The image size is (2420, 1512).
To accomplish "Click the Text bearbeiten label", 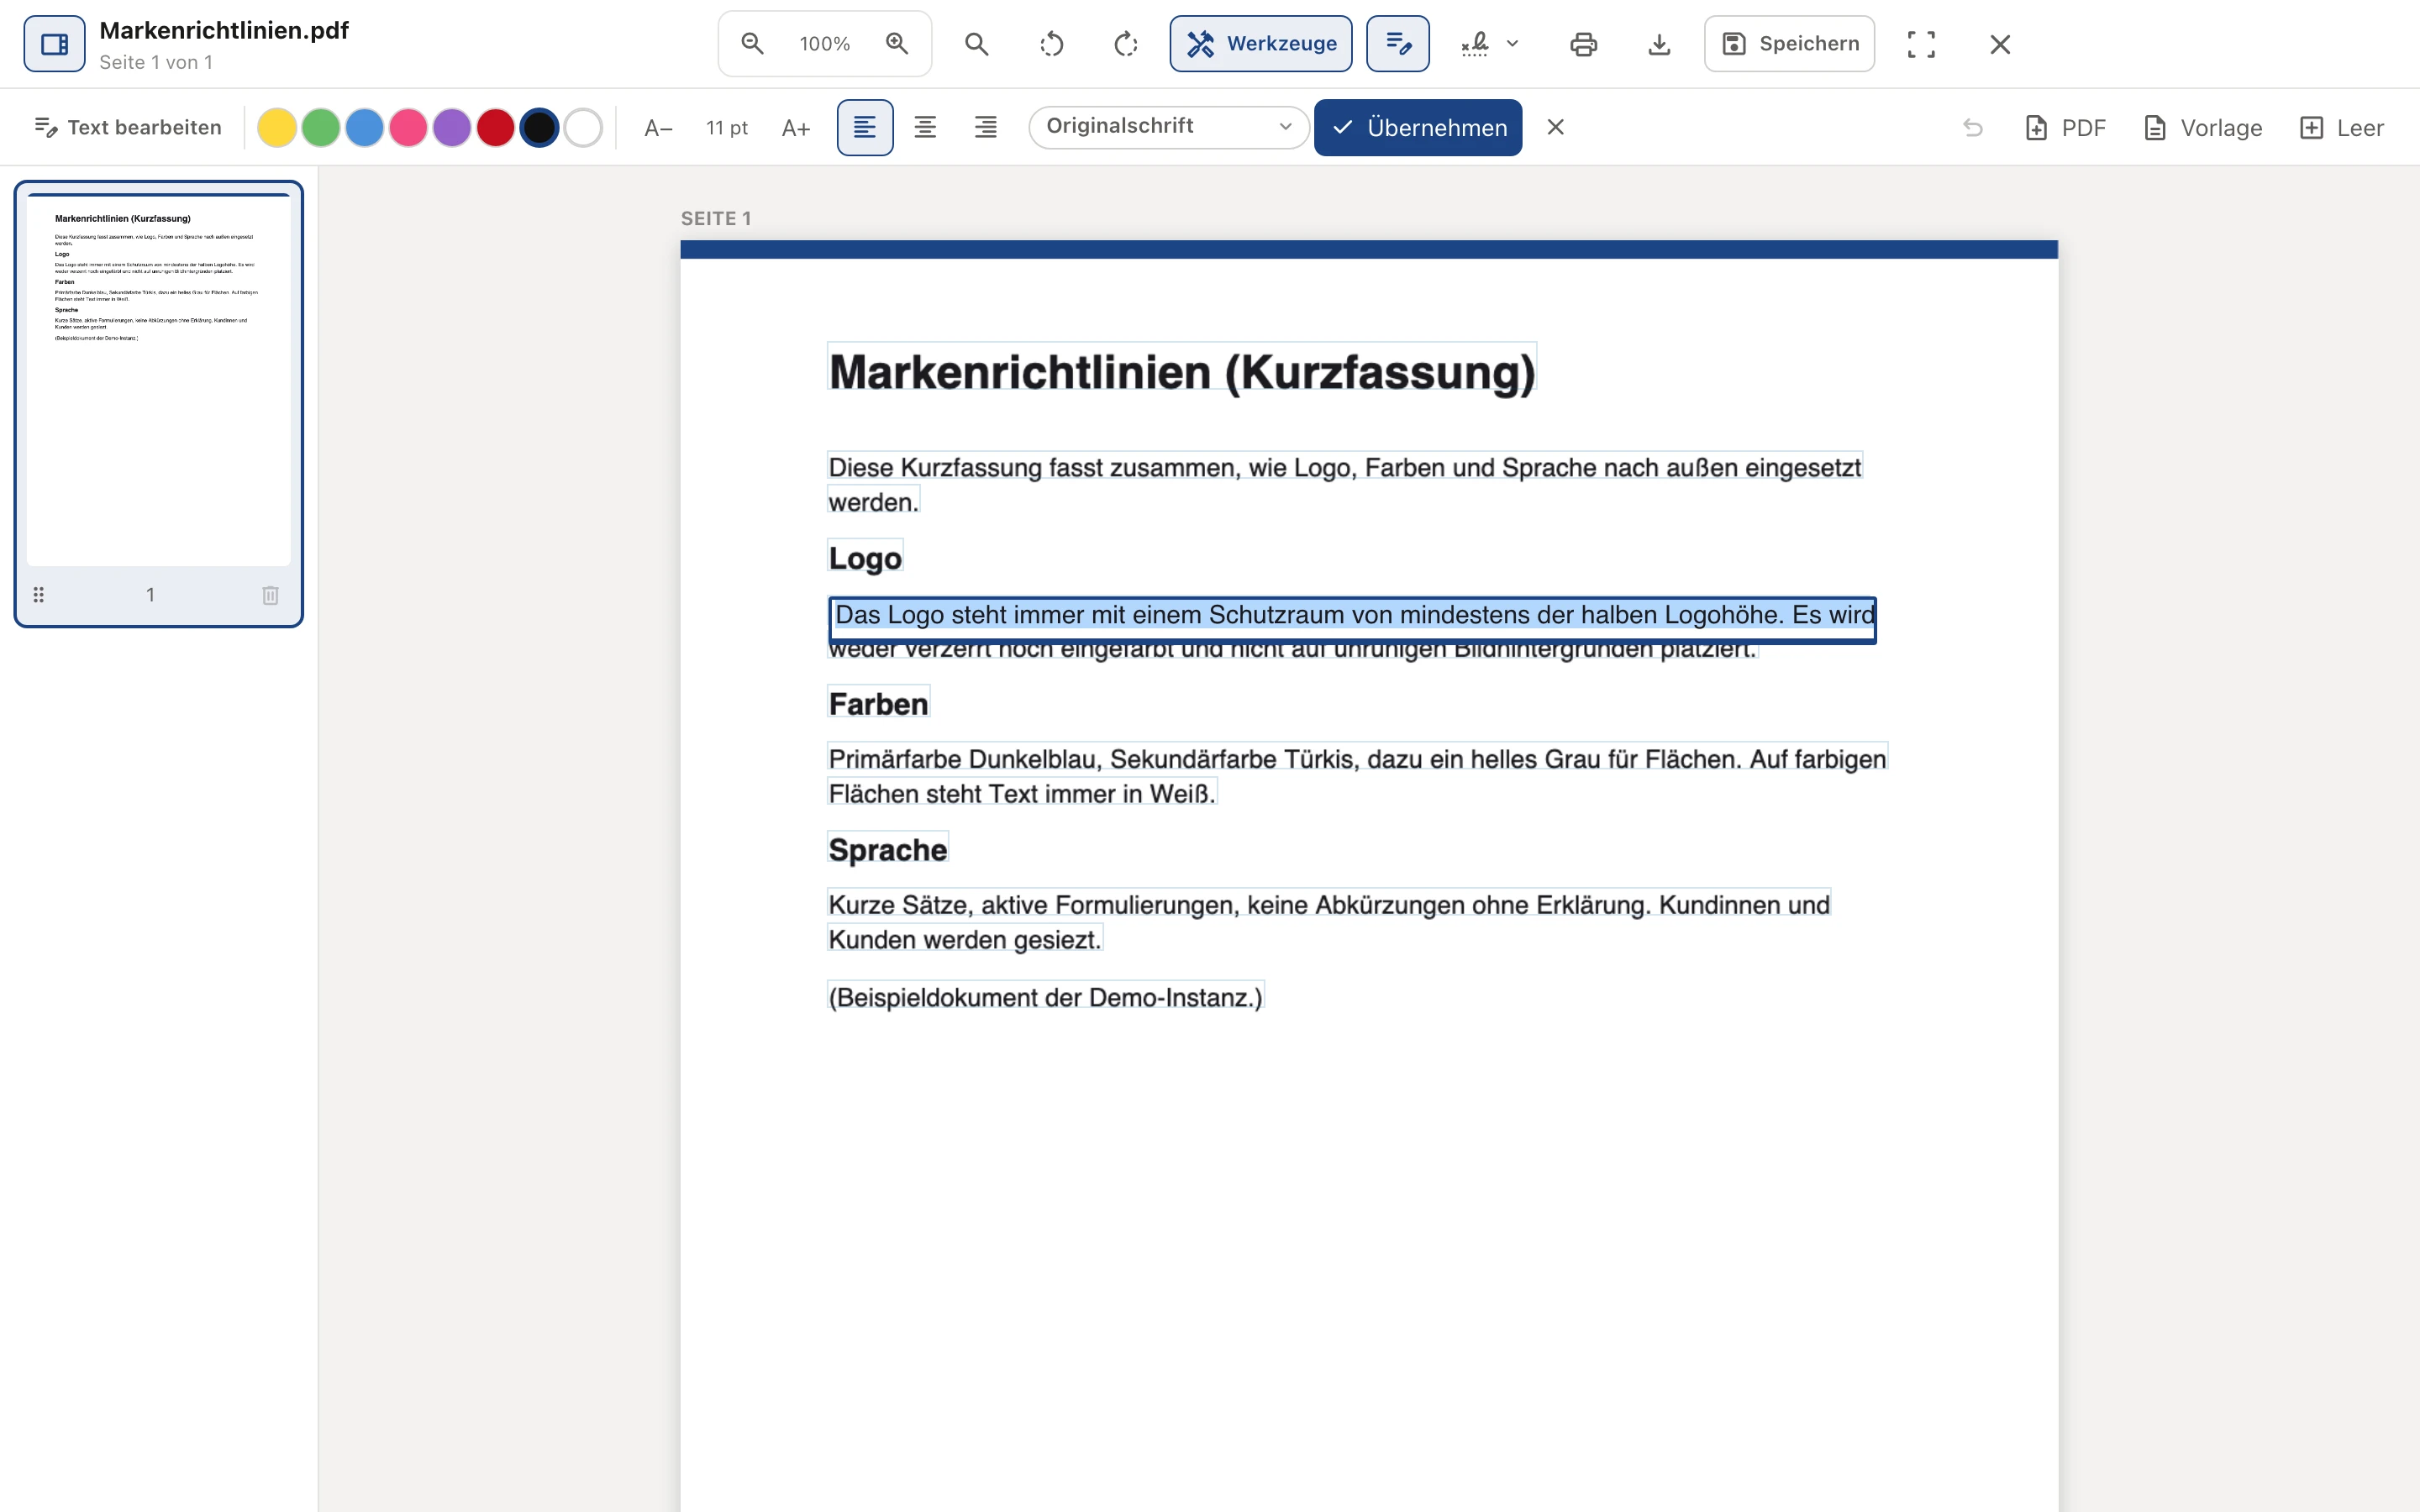I will [128, 128].
